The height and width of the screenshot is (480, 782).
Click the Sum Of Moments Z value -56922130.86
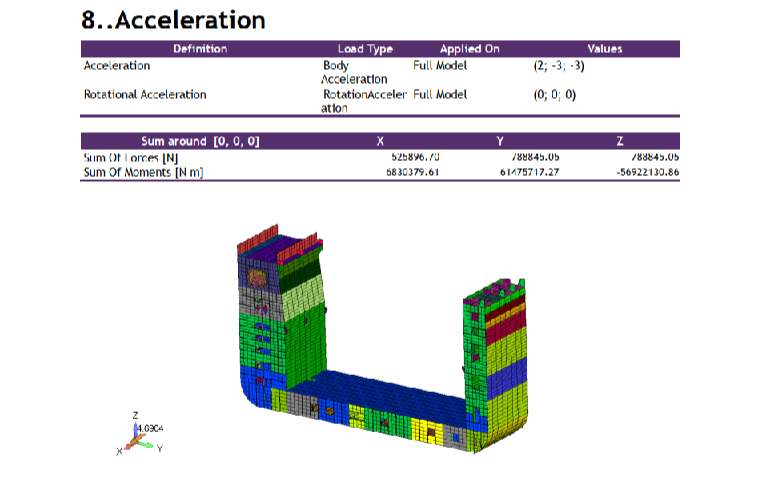tap(642, 172)
